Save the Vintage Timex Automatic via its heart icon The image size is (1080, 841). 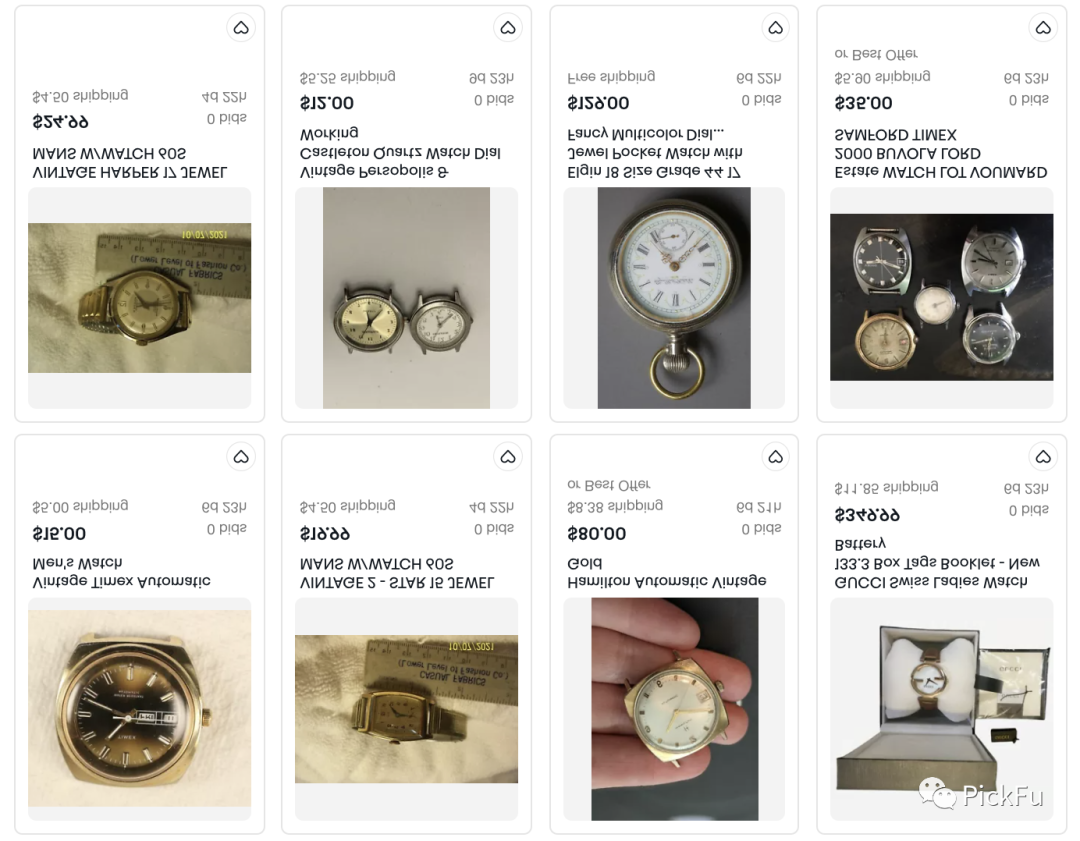coord(241,456)
